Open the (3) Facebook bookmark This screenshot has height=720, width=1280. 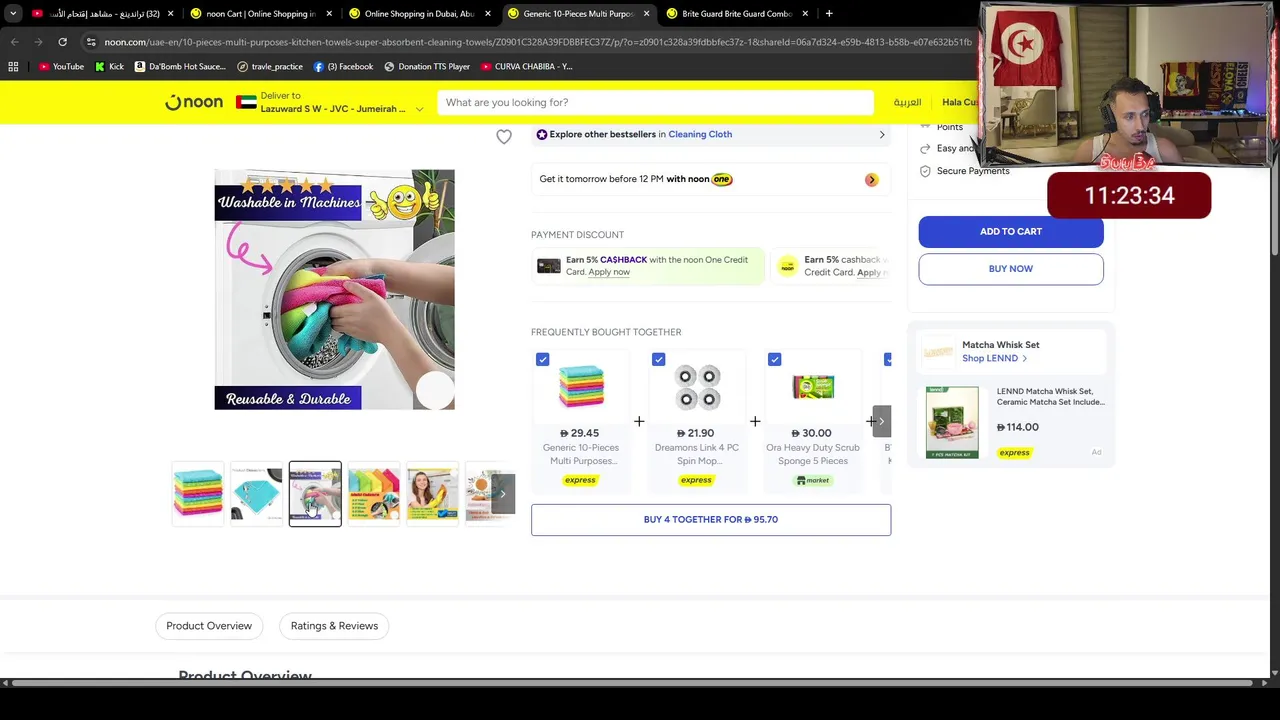click(343, 66)
